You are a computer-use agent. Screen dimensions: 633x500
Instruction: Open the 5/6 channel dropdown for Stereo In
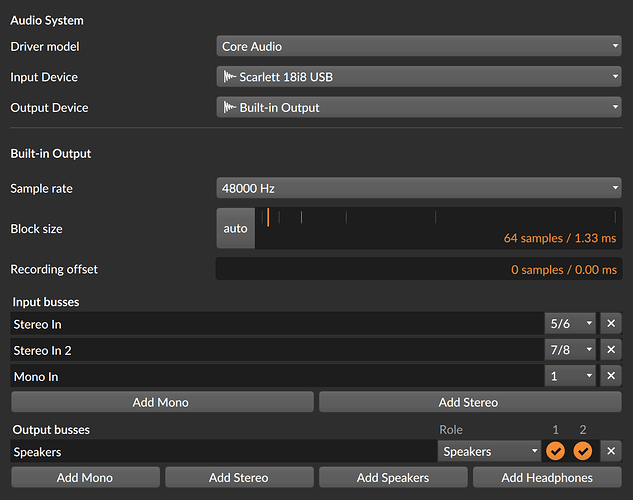[570, 324]
